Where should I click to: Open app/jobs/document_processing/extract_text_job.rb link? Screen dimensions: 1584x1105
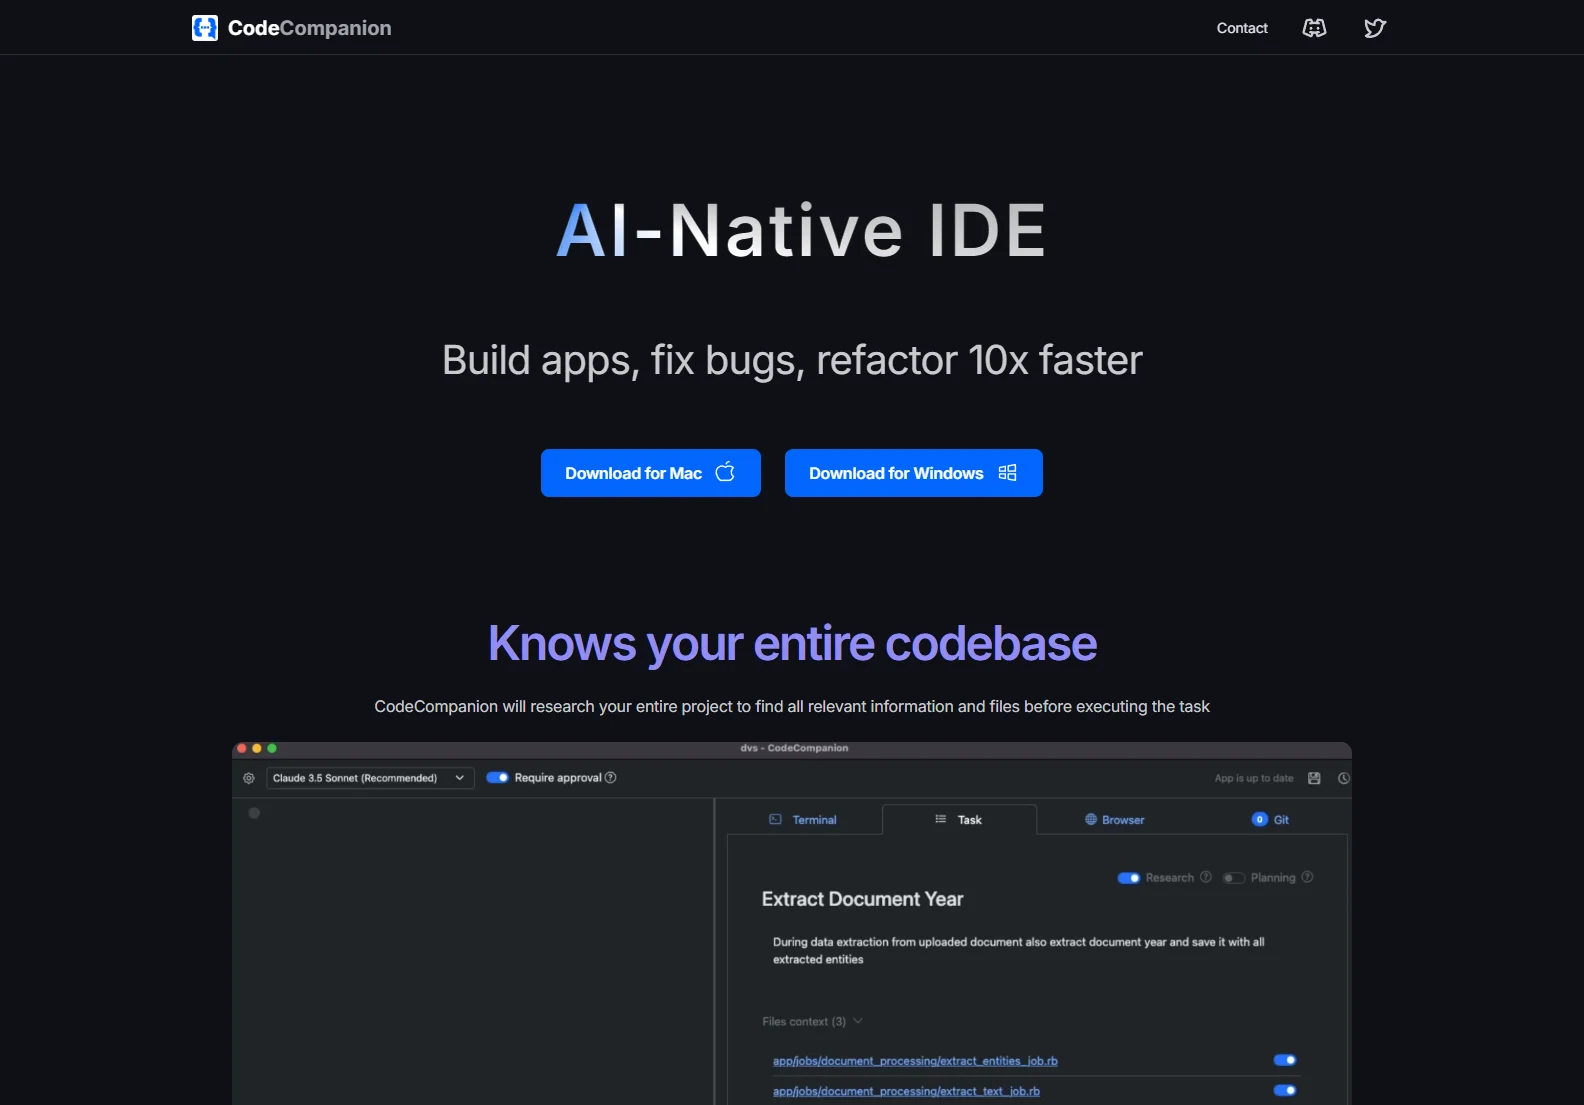[906, 1091]
